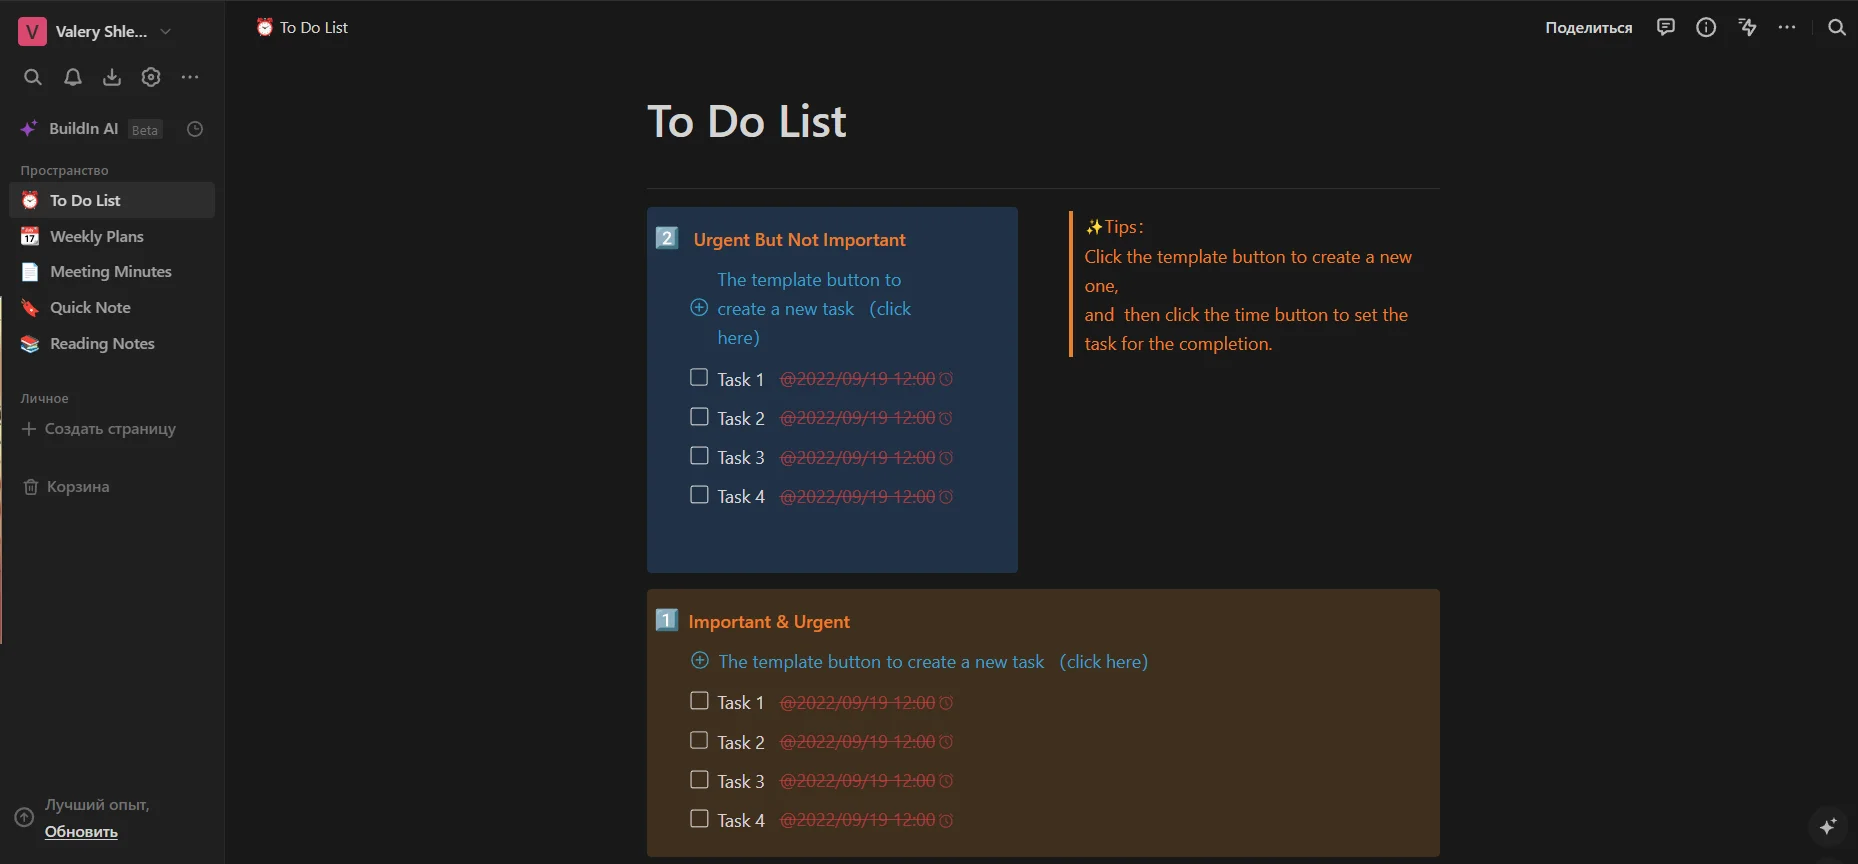Click the number 1 emoji icon

(x=667, y=620)
